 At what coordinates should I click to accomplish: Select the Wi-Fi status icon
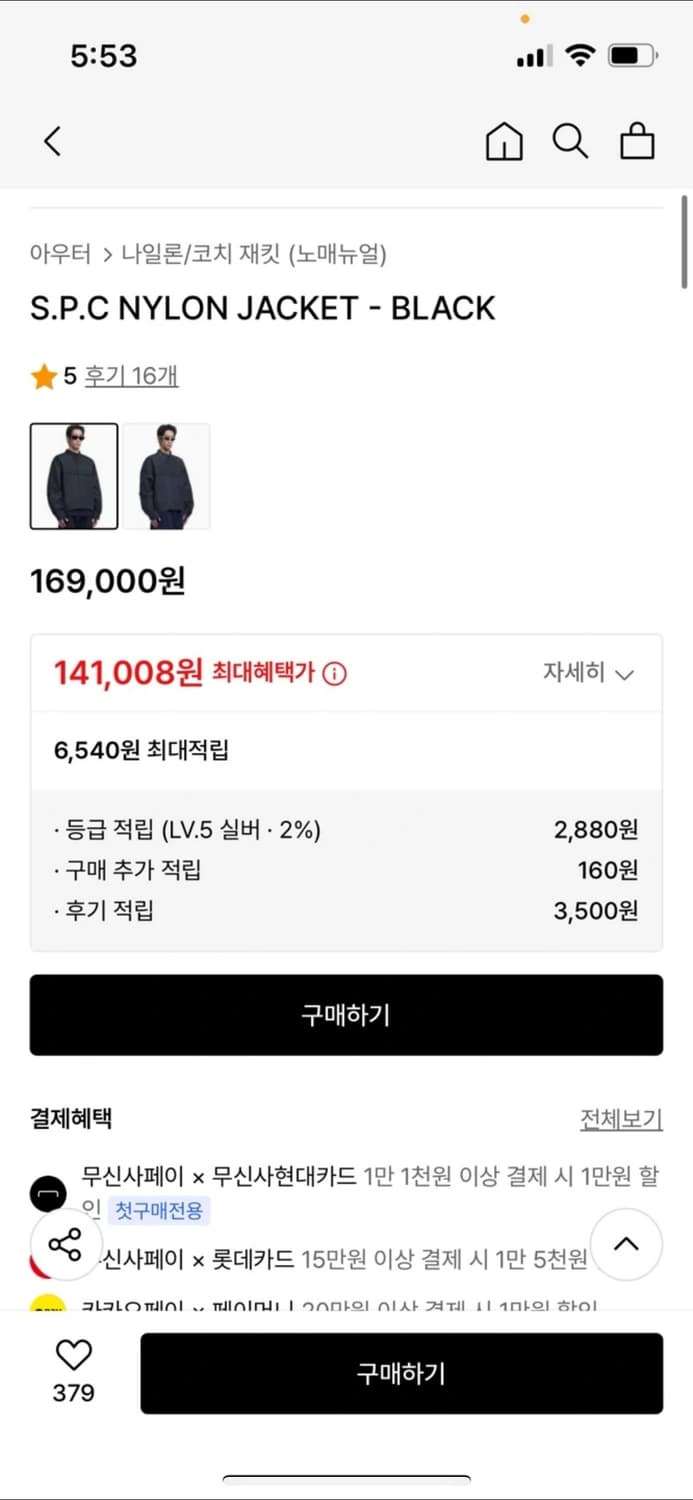point(578,55)
